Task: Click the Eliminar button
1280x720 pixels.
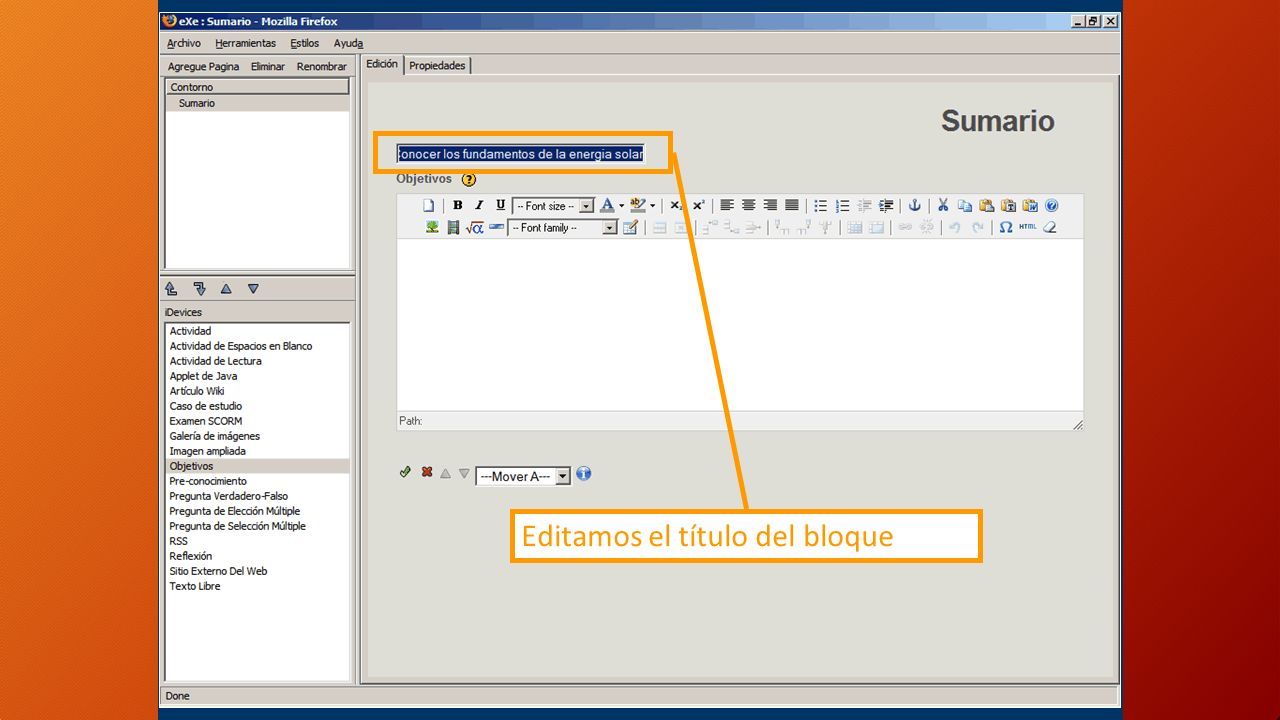Action: (268, 66)
